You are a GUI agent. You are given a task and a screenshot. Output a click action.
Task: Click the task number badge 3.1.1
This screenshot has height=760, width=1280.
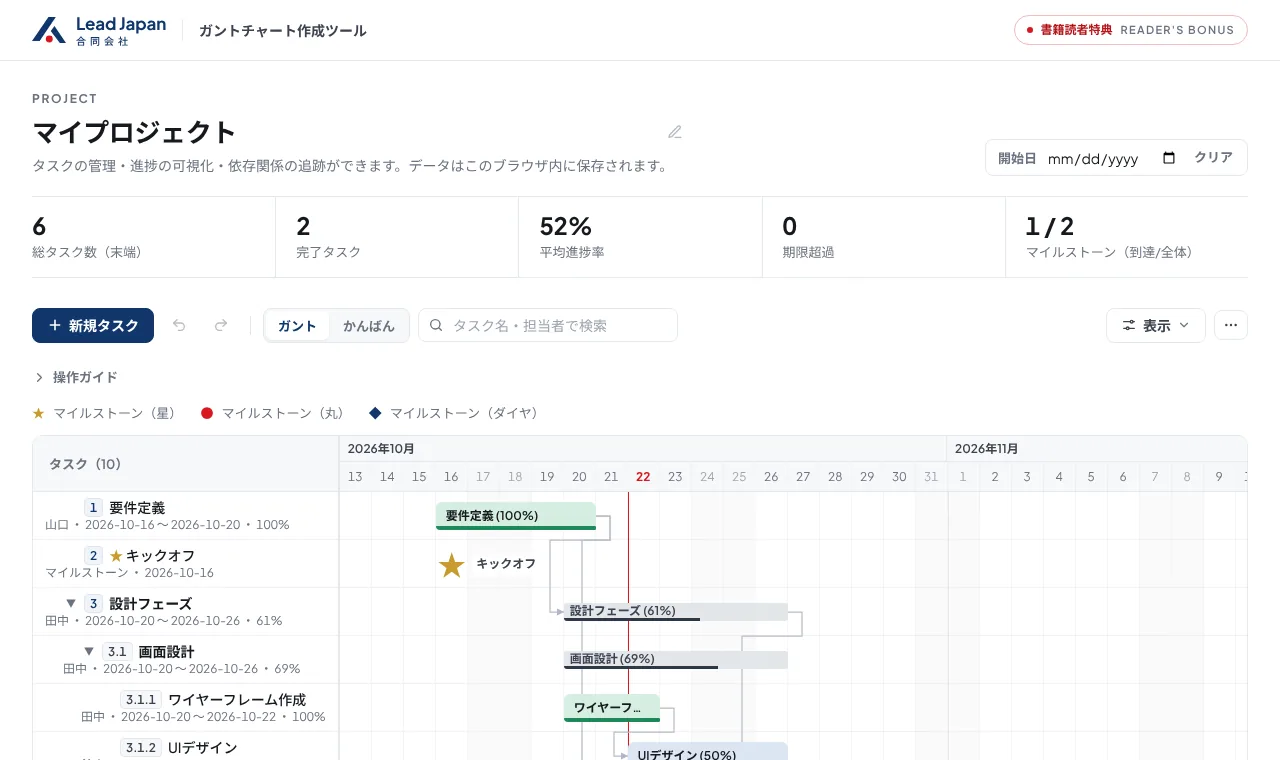coord(141,699)
